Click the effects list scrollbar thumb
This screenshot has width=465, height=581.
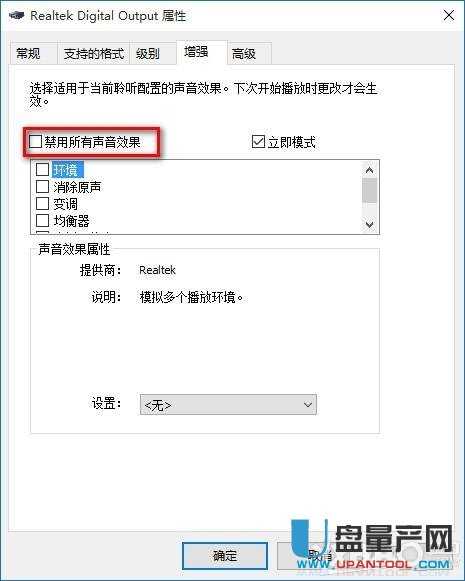369,190
